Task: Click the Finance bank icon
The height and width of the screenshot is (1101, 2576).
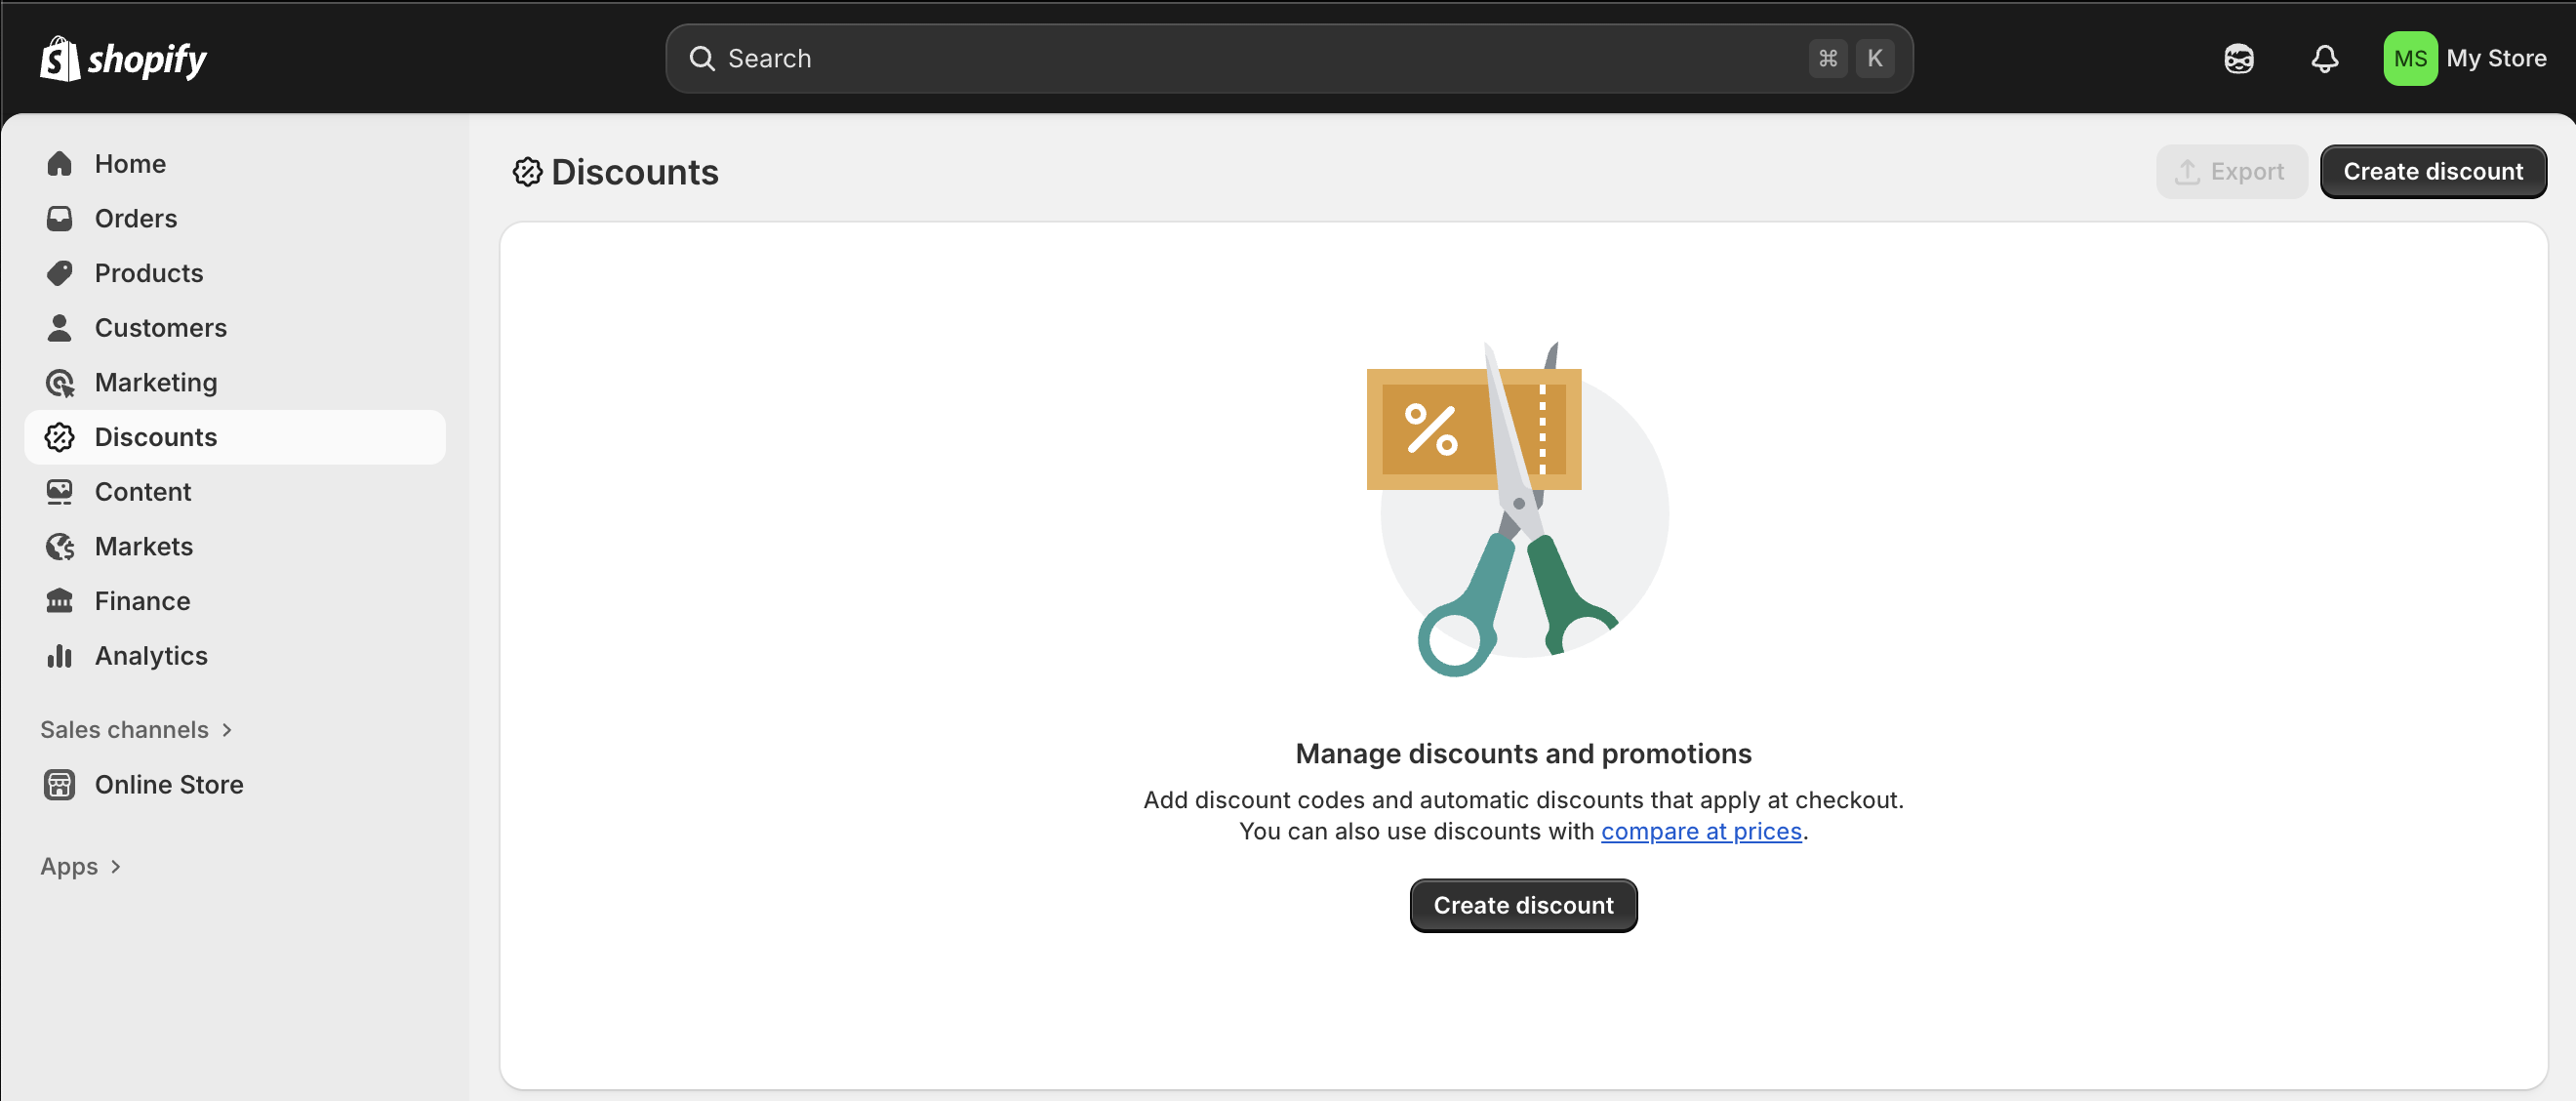Action: tap(60, 600)
